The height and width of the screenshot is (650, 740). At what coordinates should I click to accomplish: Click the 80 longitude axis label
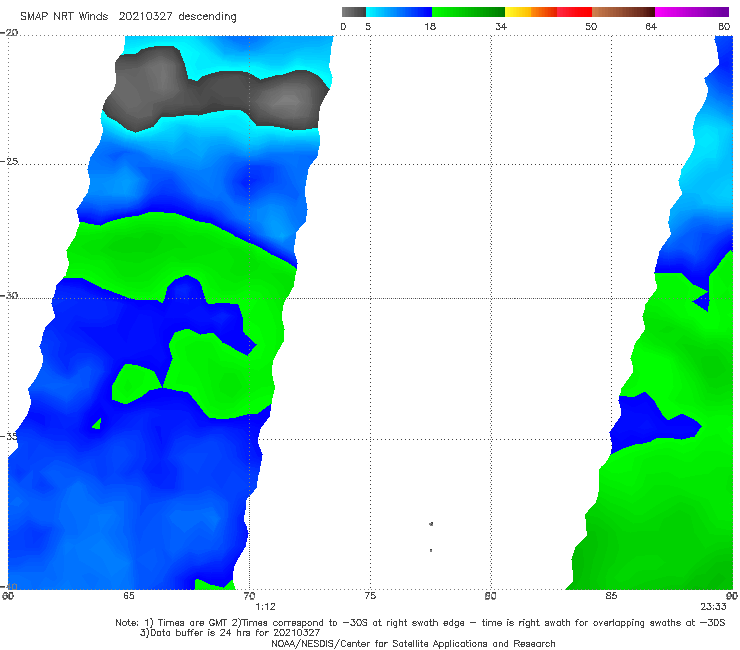491,596
